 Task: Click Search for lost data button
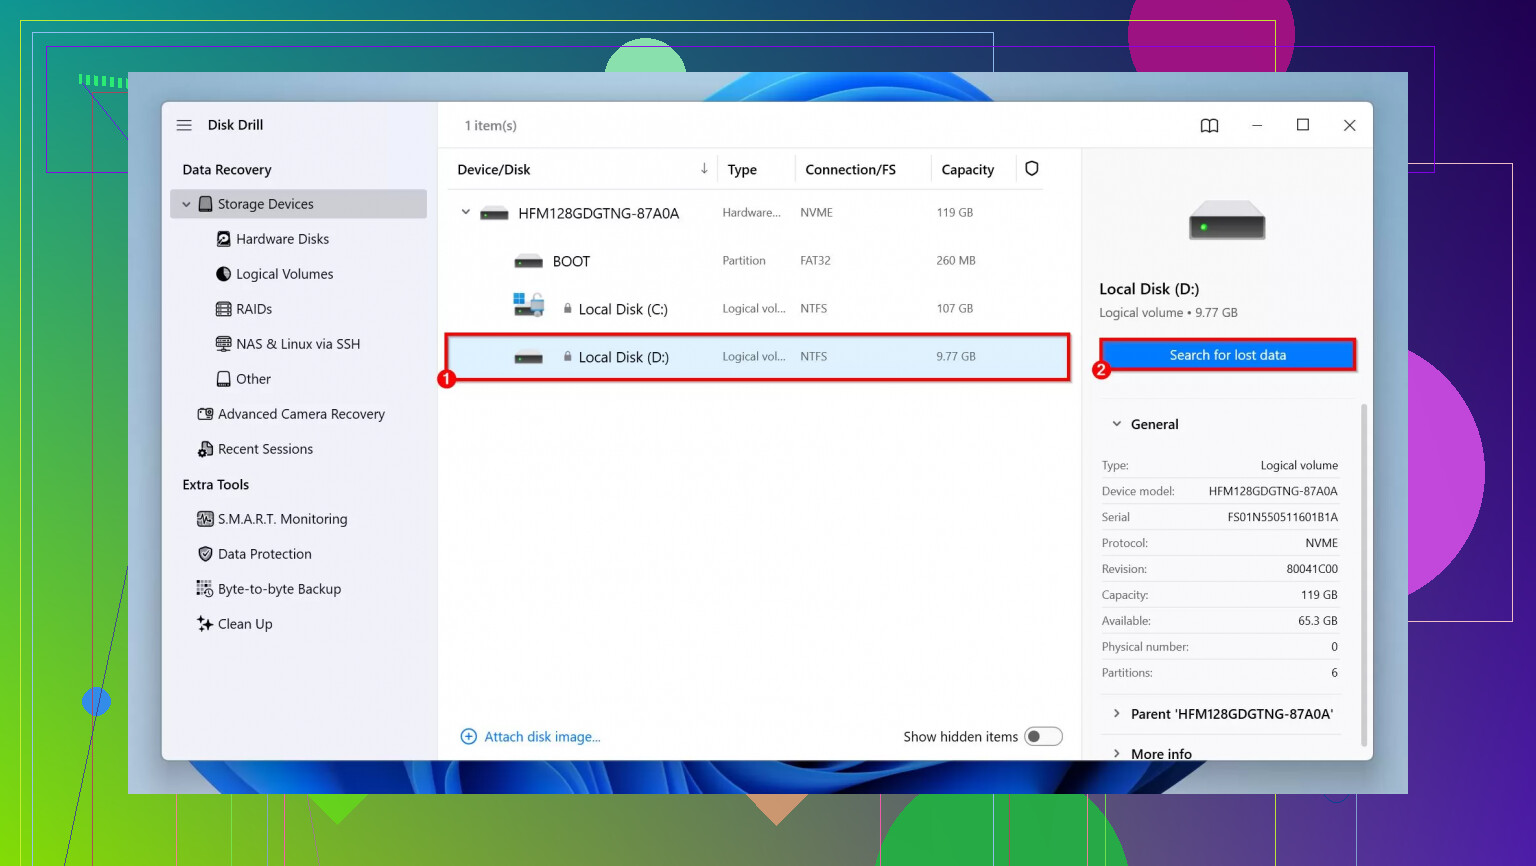click(x=1227, y=355)
